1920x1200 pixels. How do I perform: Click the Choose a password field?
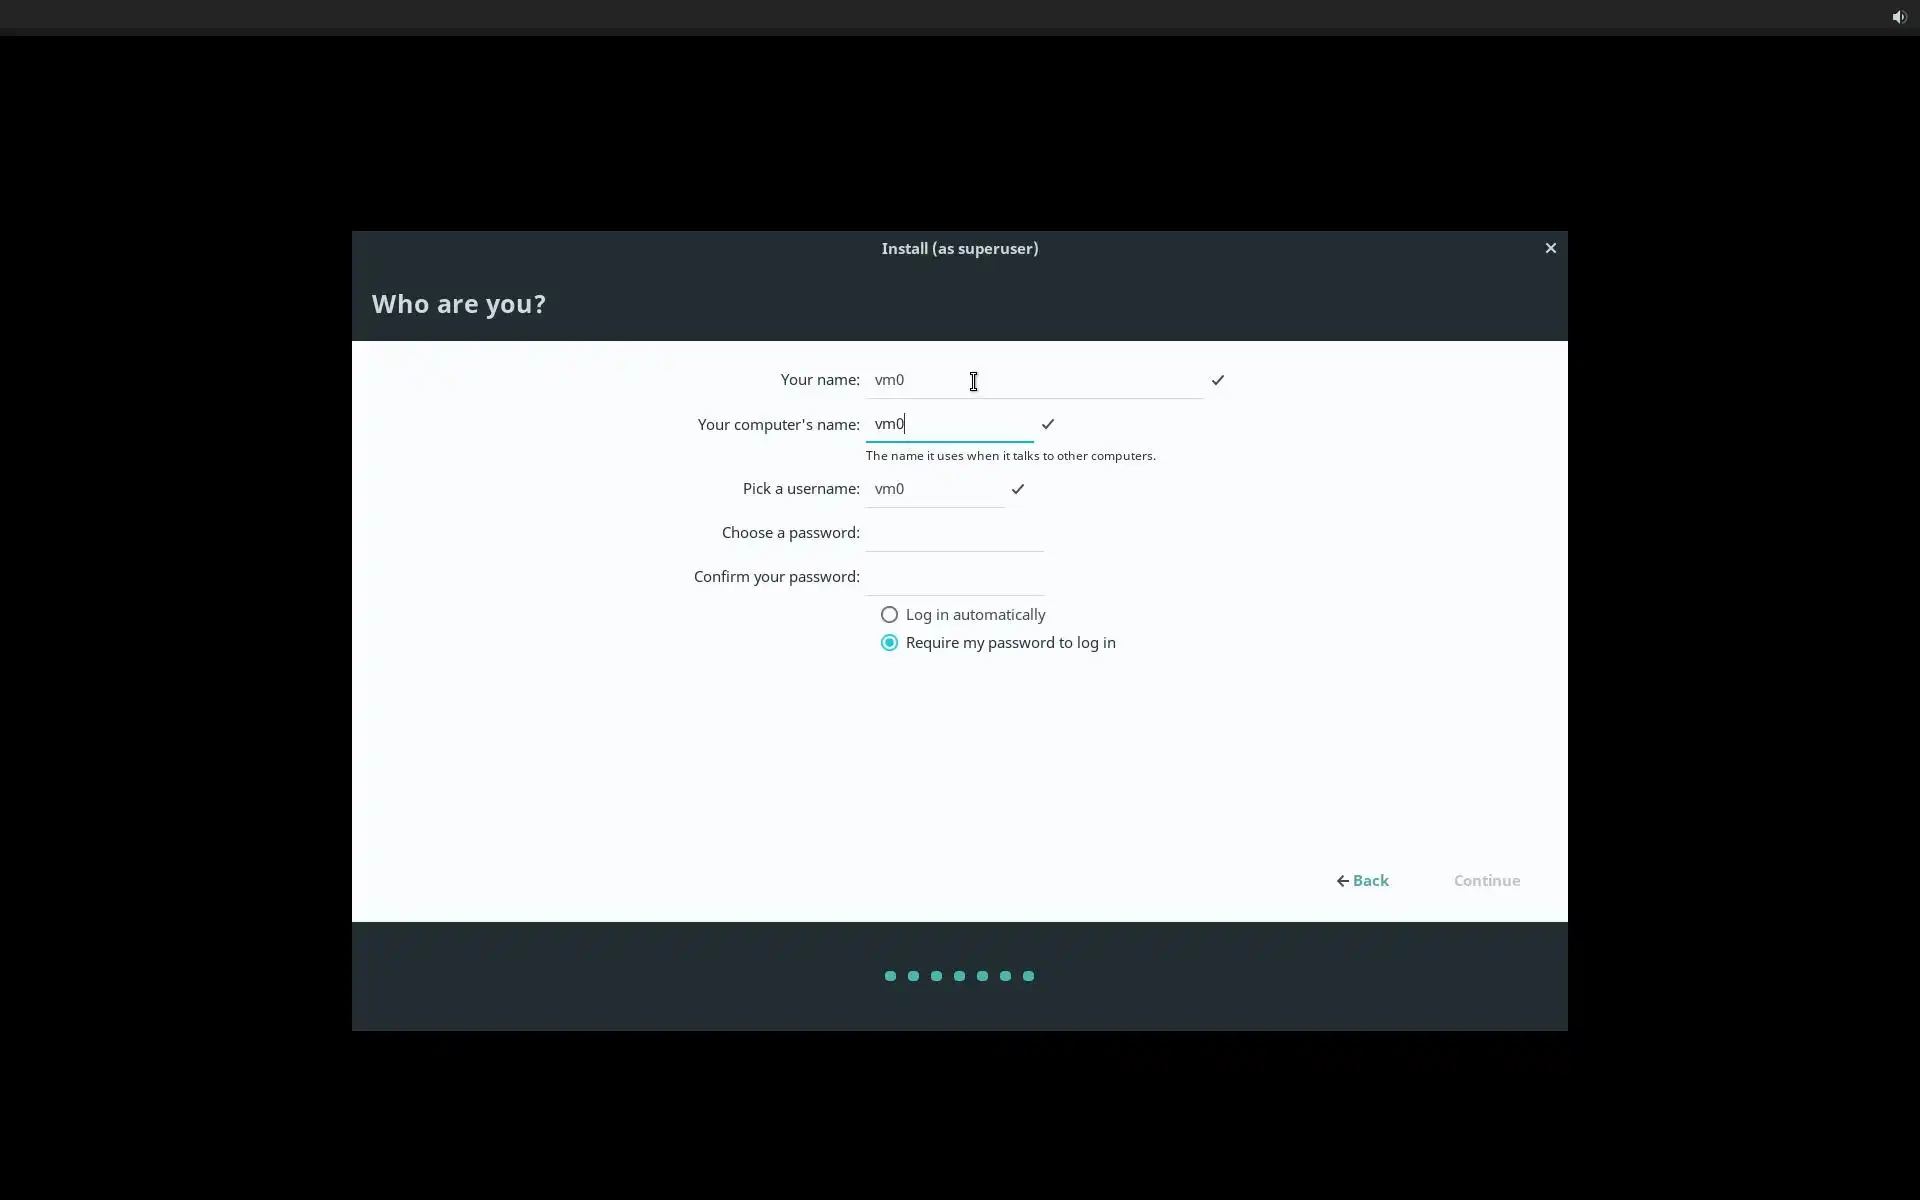[953, 533]
